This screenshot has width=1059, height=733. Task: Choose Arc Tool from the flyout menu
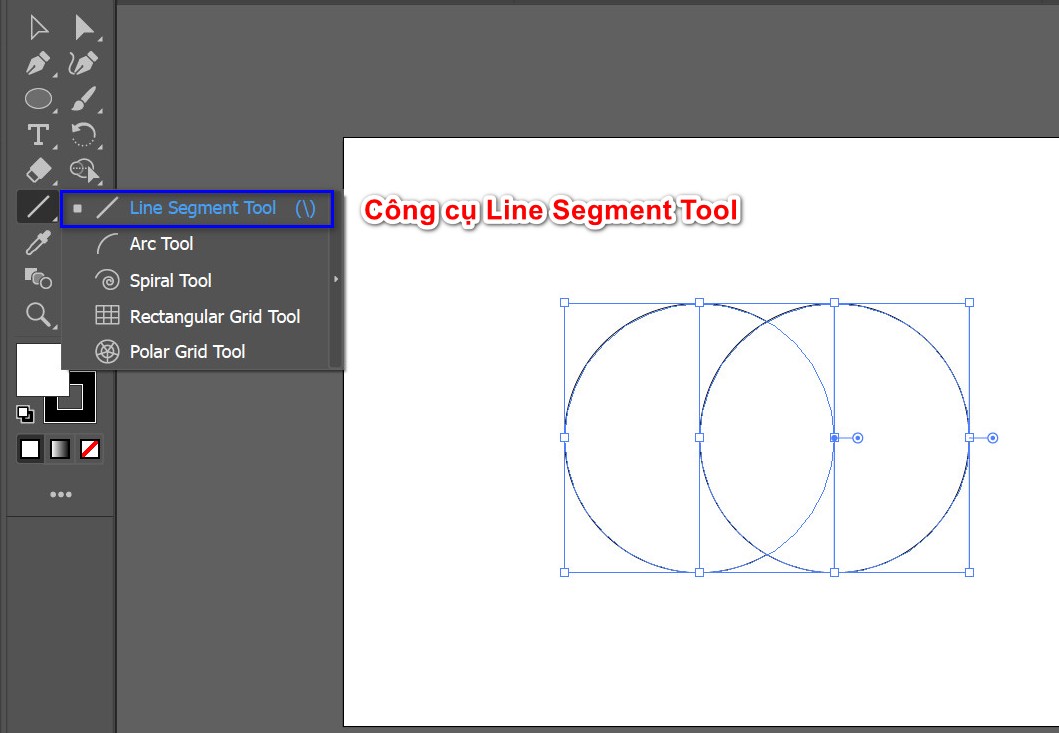162,243
